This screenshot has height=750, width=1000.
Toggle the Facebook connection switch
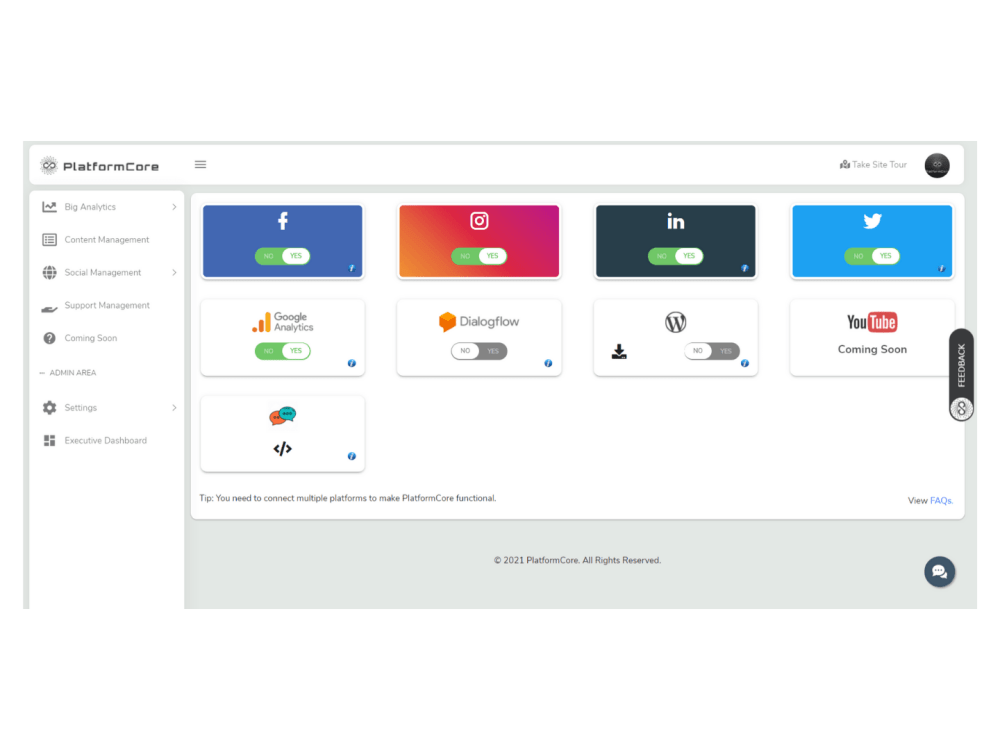point(283,256)
